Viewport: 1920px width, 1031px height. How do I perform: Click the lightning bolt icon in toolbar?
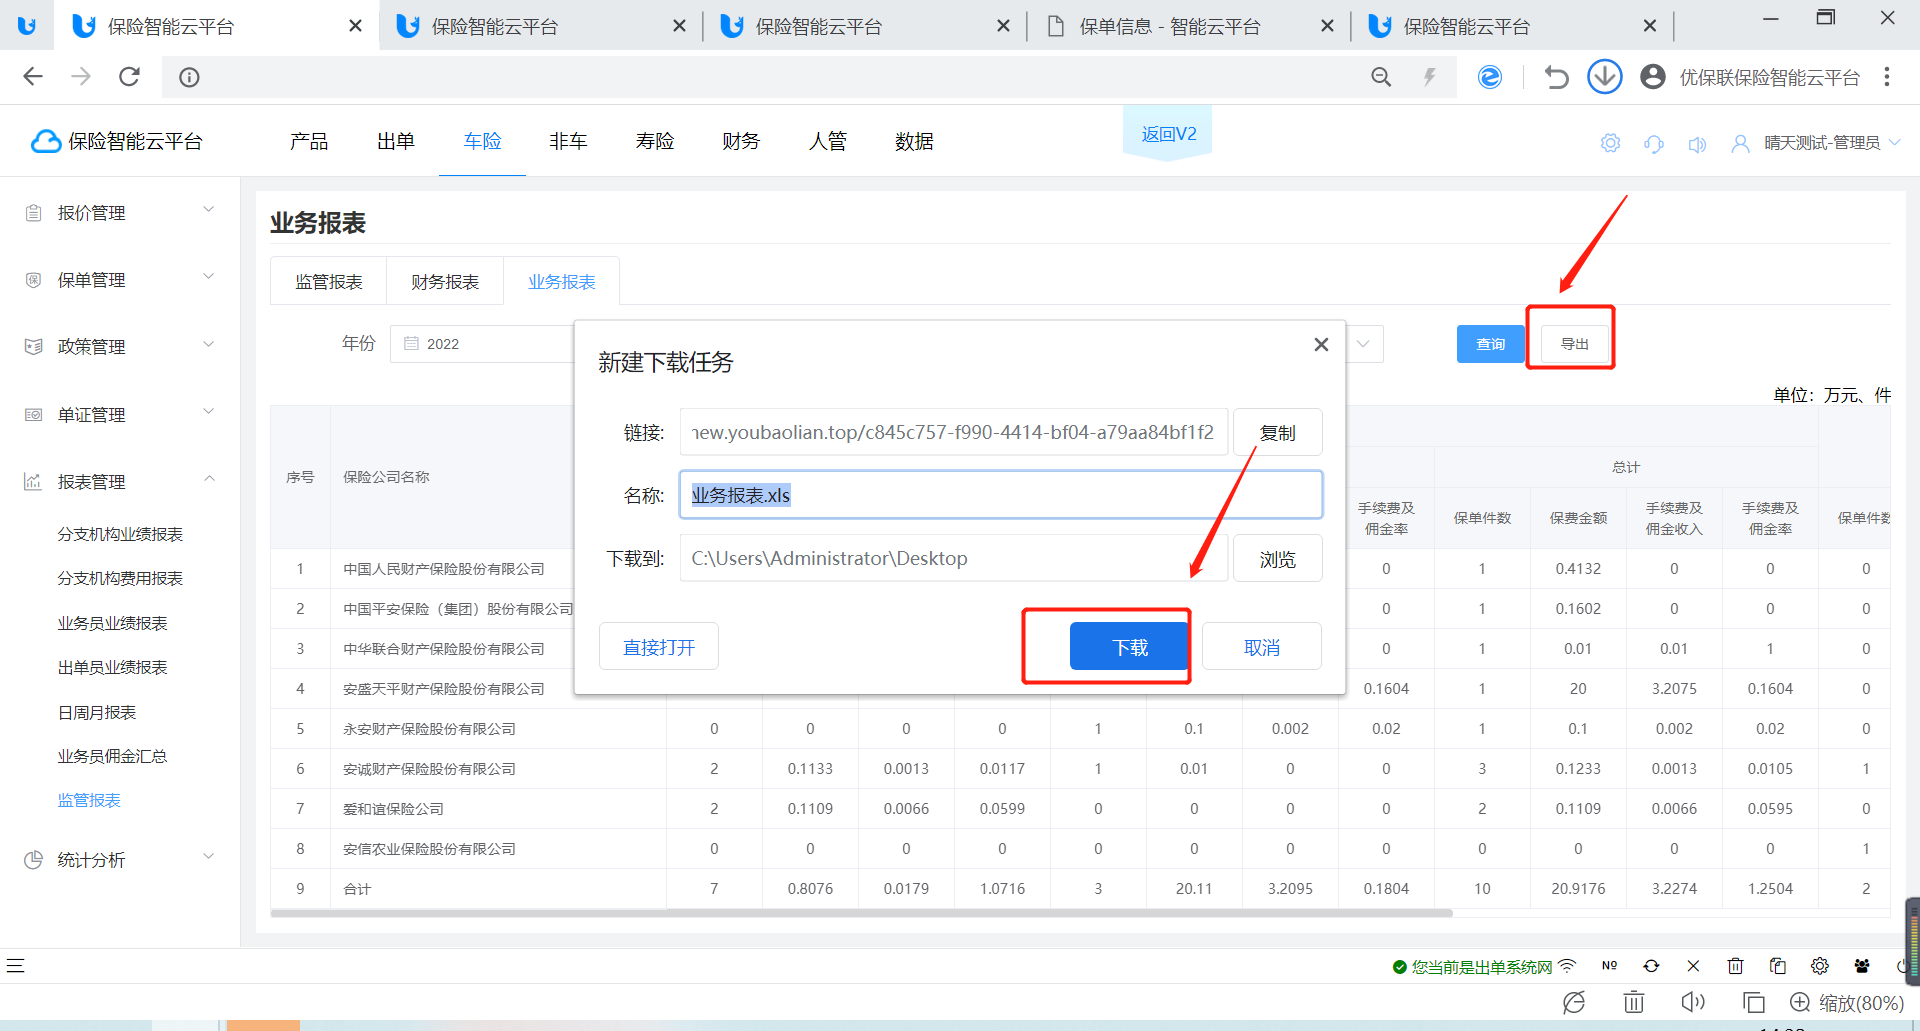point(1430,77)
